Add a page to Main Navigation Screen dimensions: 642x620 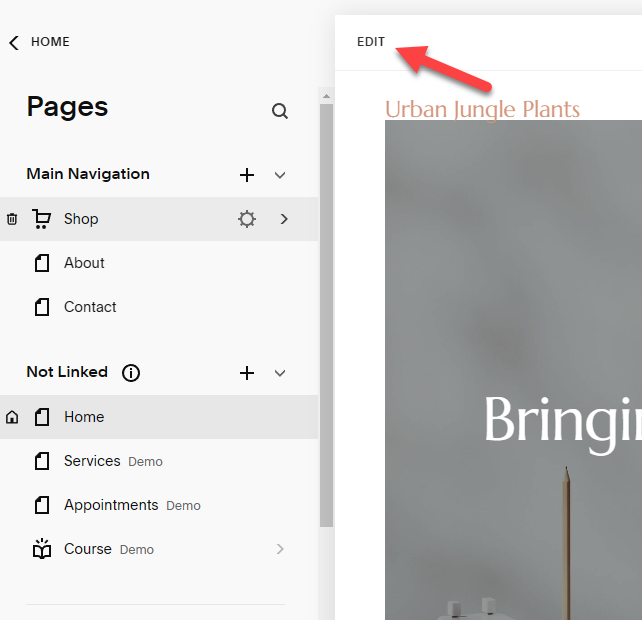[x=247, y=175]
